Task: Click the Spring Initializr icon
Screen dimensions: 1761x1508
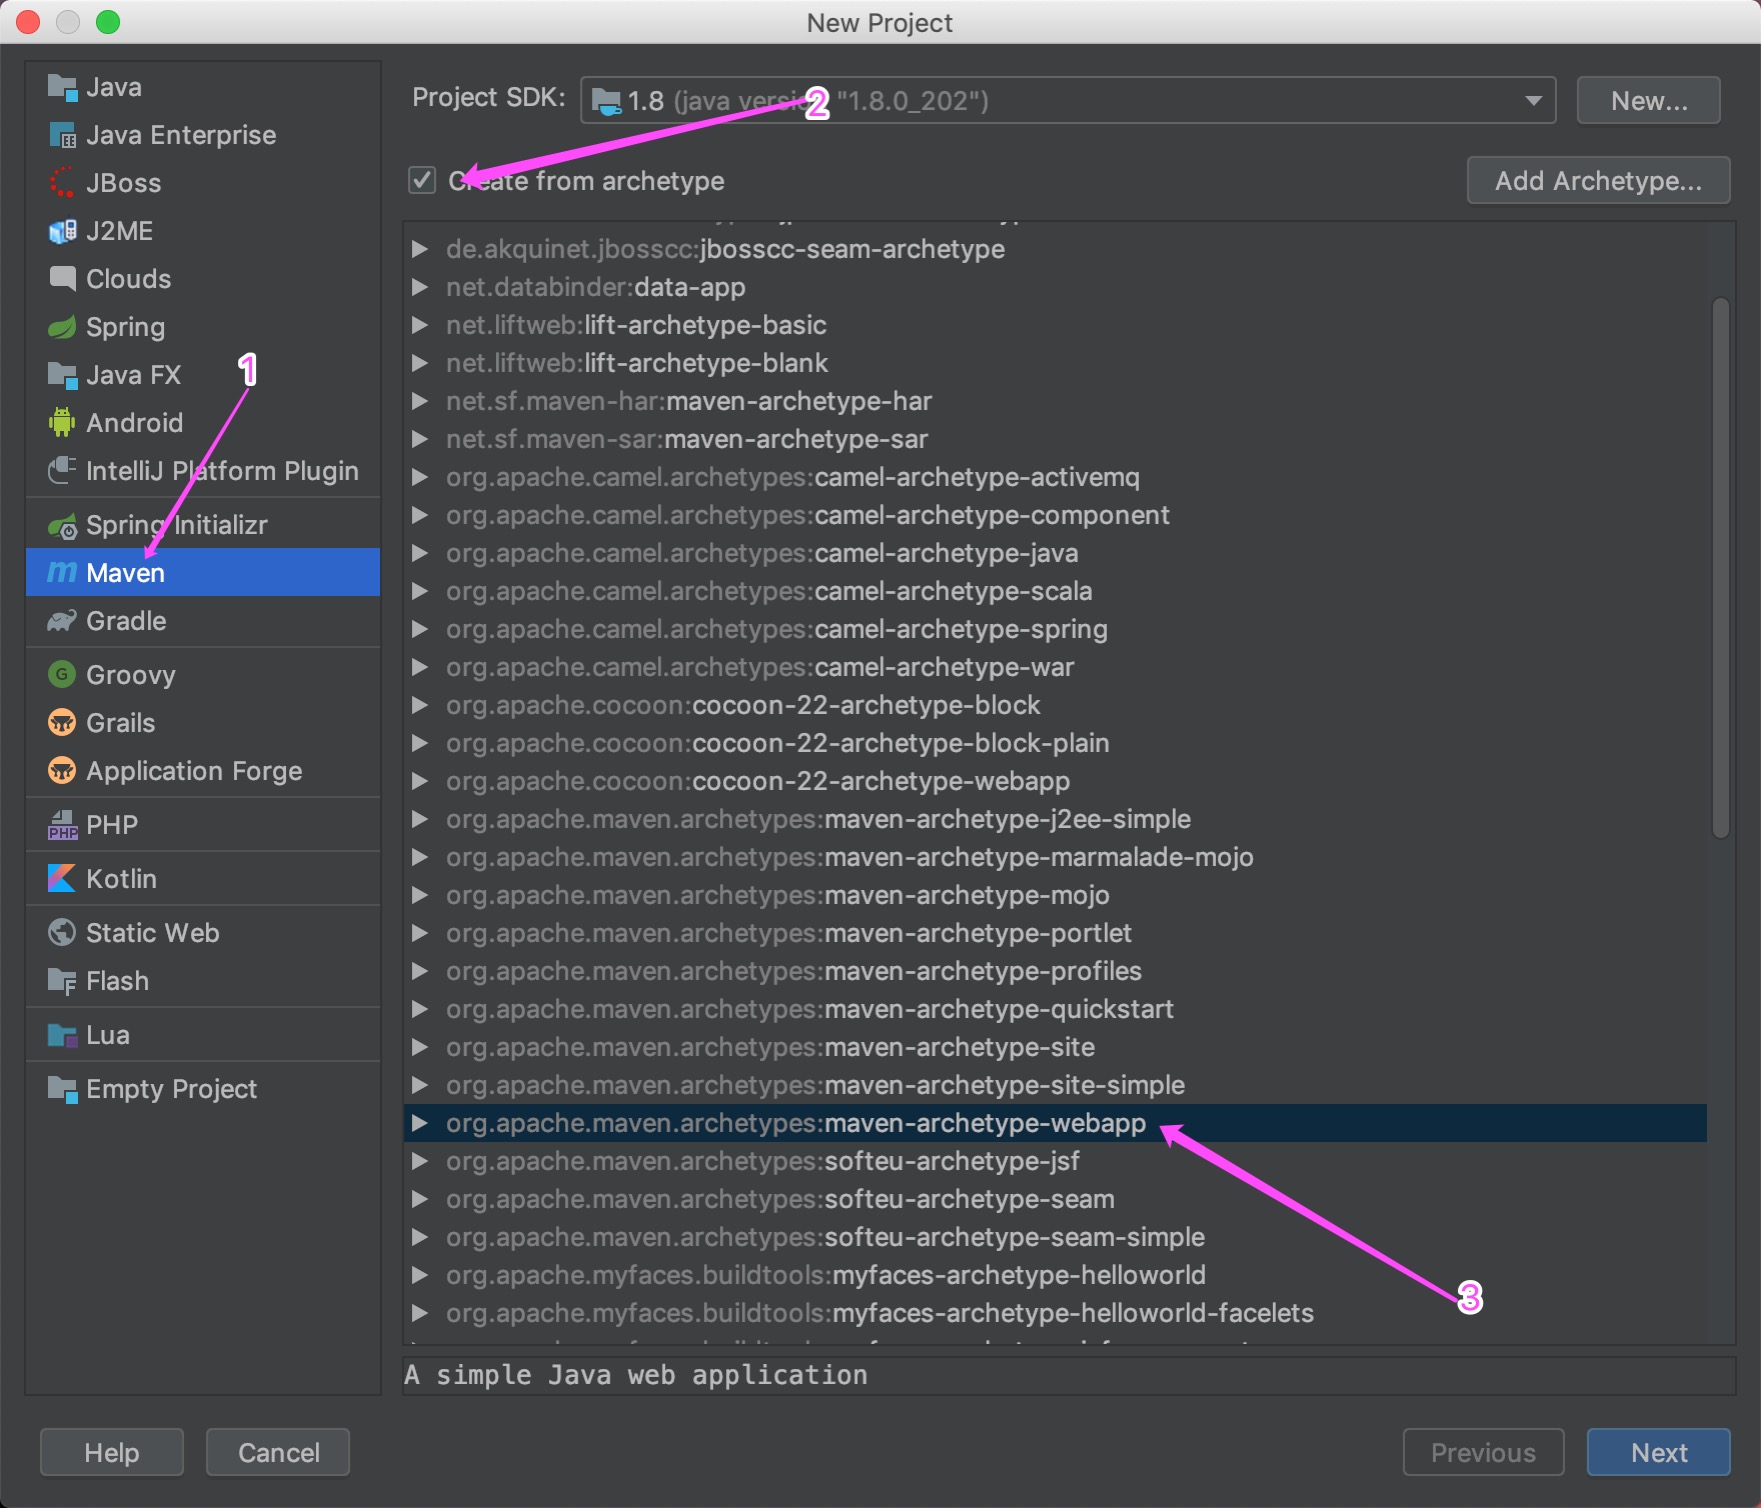Action: 62,525
